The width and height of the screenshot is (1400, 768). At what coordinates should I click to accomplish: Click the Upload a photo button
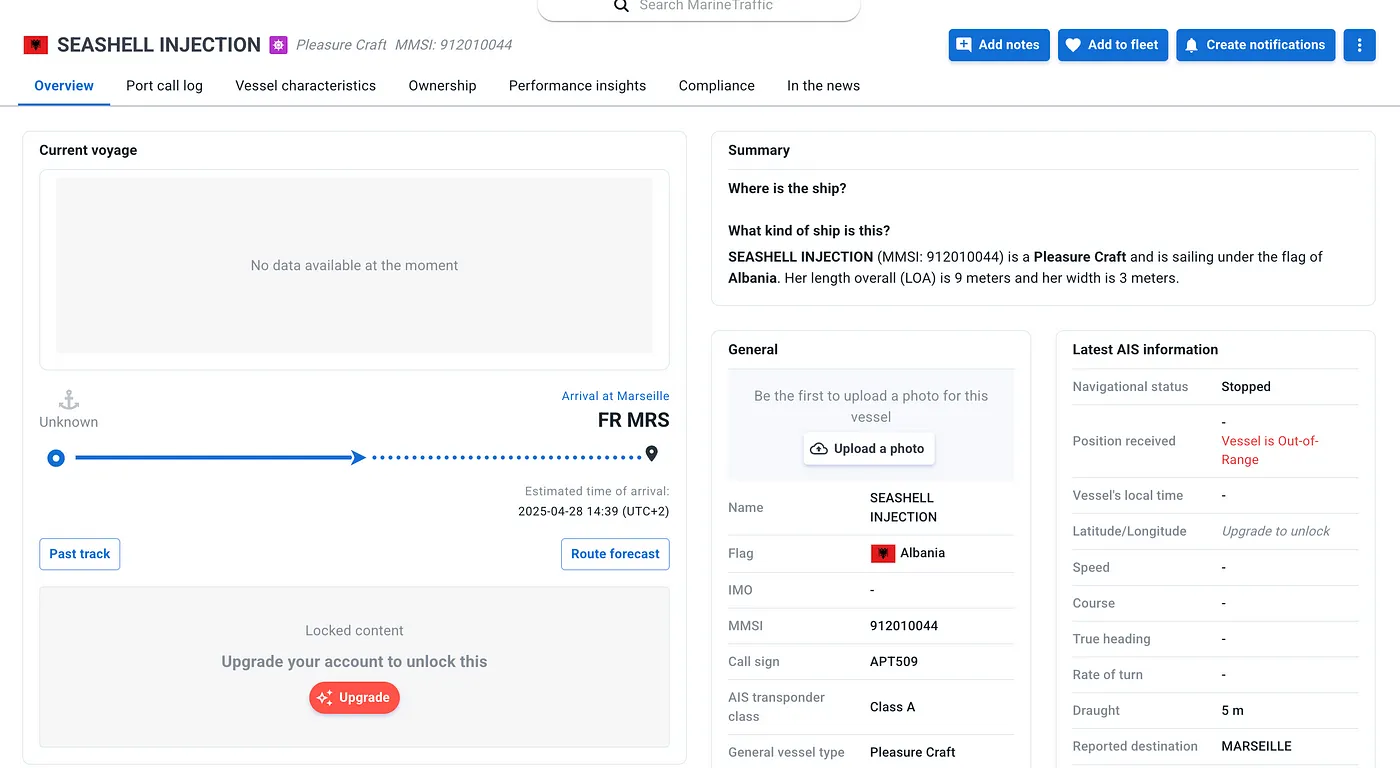coord(868,449)
